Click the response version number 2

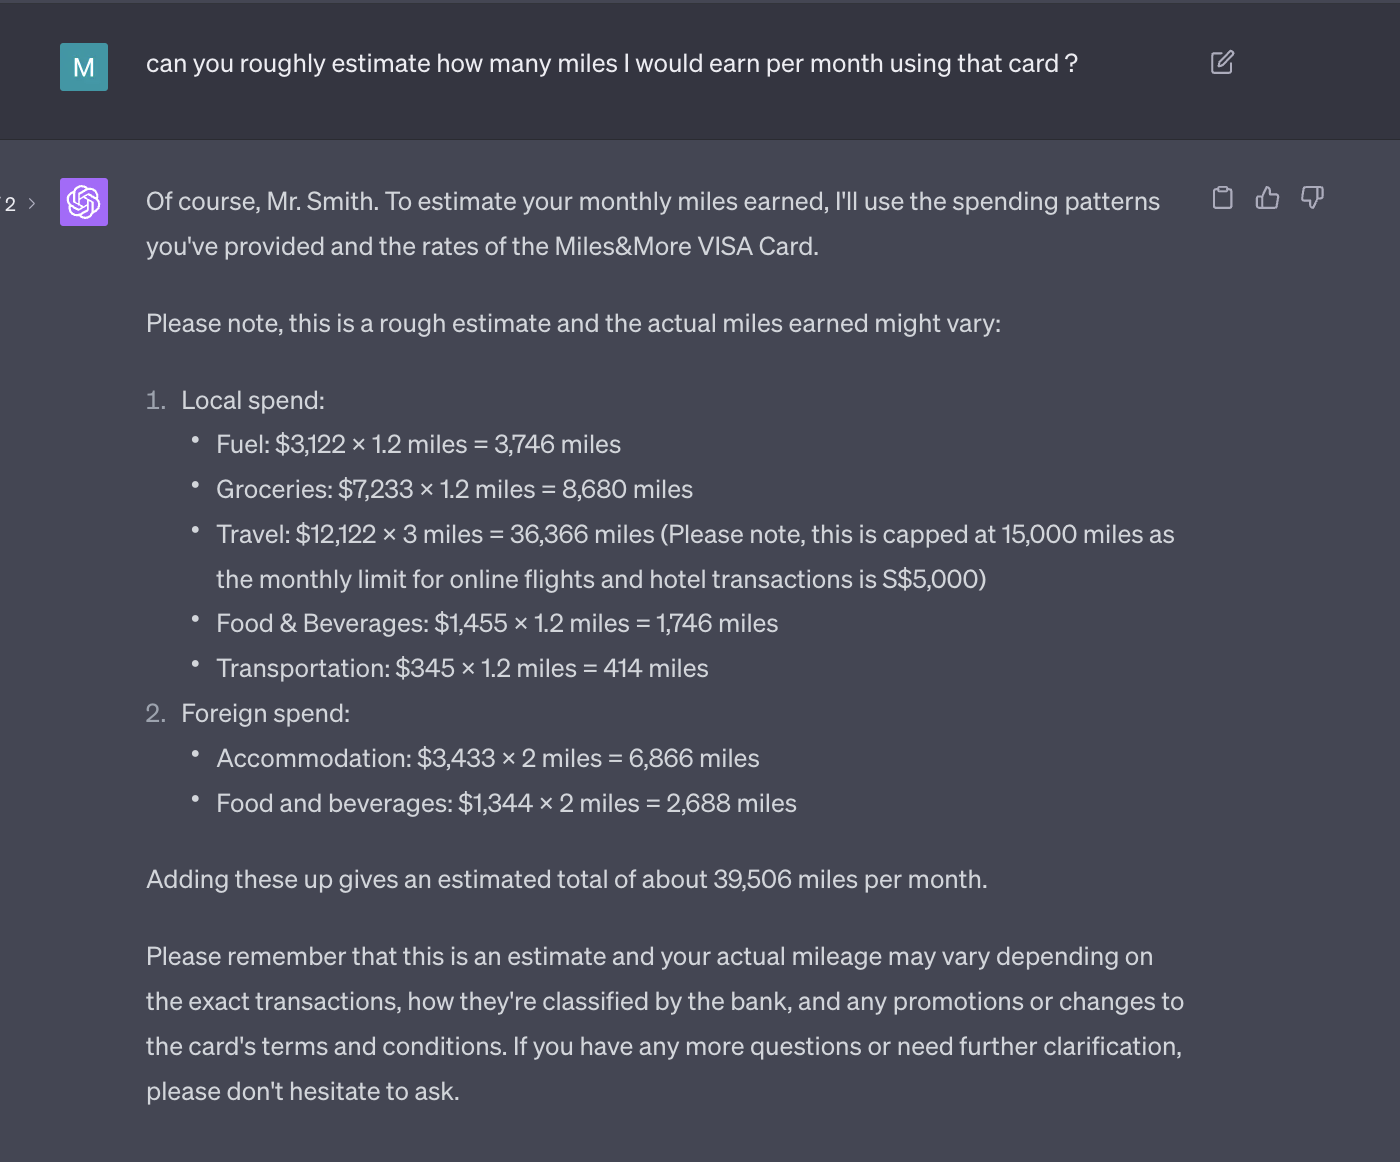[11, 205]
